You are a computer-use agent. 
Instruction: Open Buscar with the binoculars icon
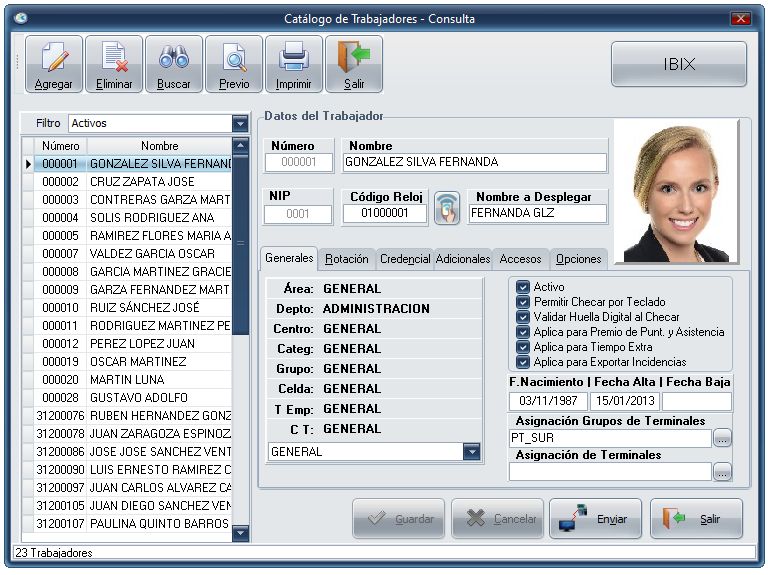pos(174,64)
